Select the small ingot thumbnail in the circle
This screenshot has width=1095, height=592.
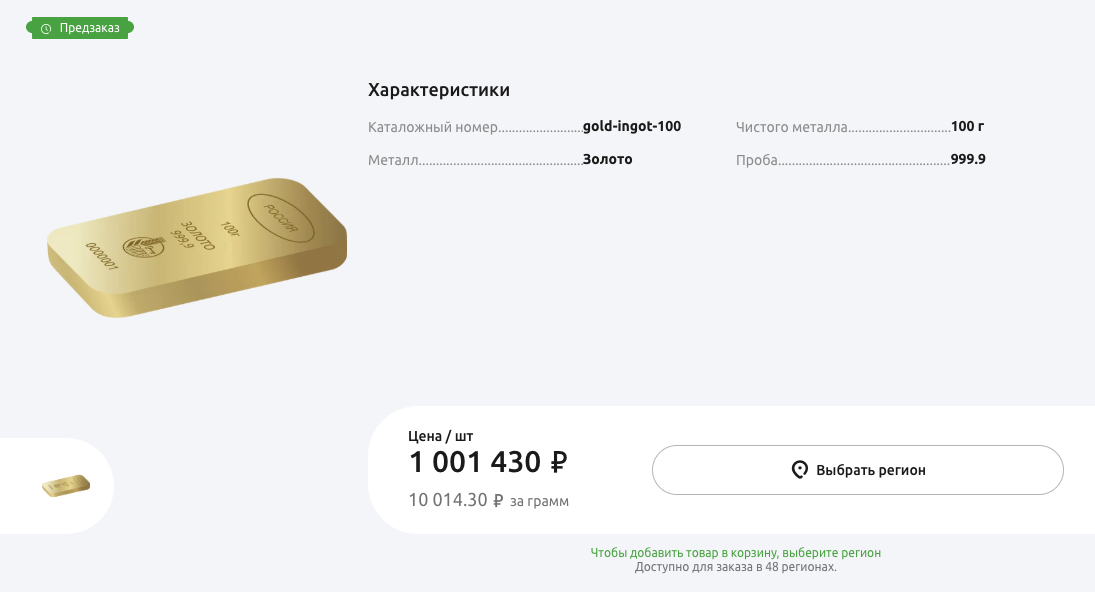[66, 484]
